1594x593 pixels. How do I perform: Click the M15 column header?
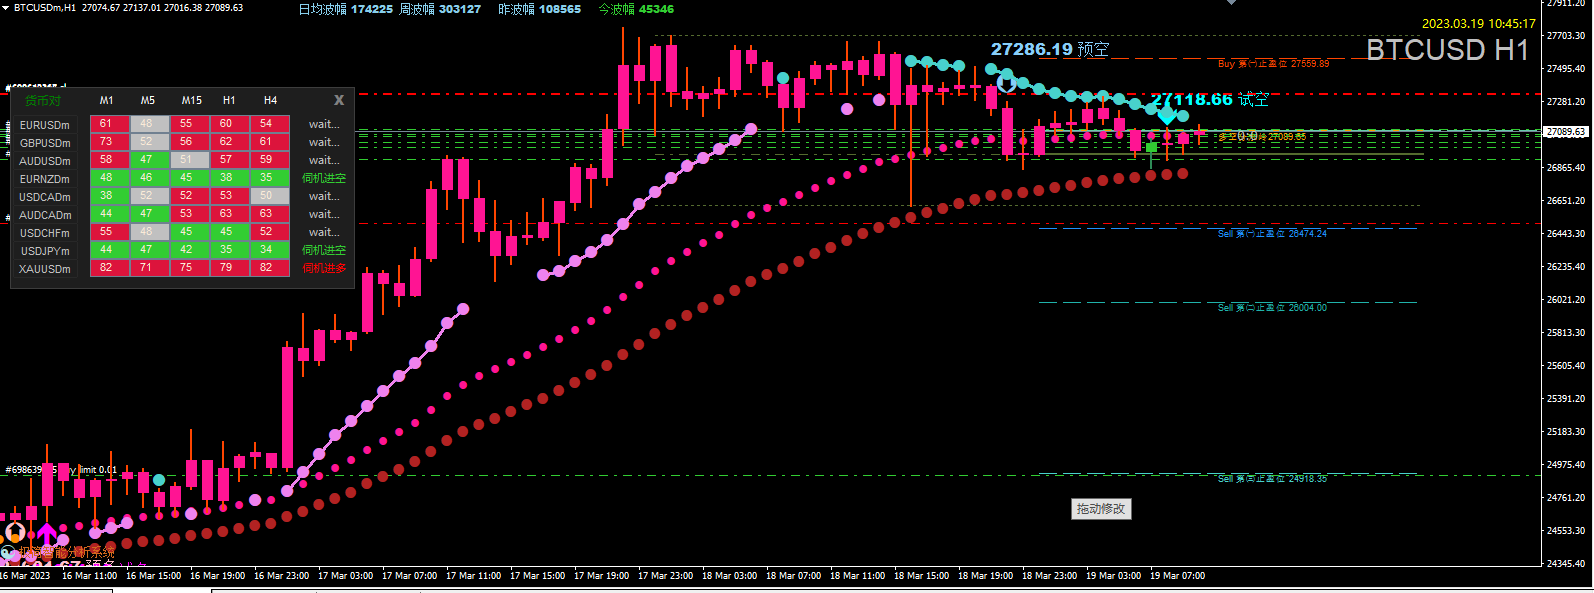(192, 100)
